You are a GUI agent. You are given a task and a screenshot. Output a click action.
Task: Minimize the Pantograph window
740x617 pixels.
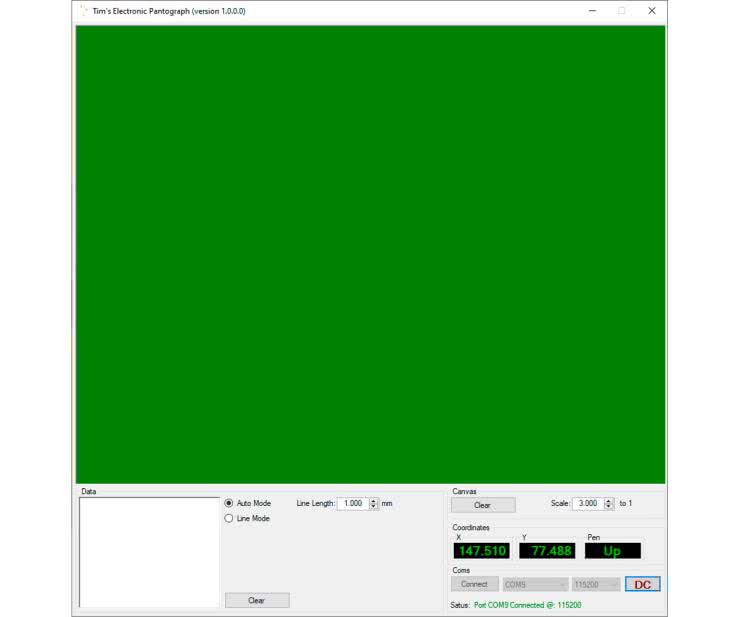point(592,11)
